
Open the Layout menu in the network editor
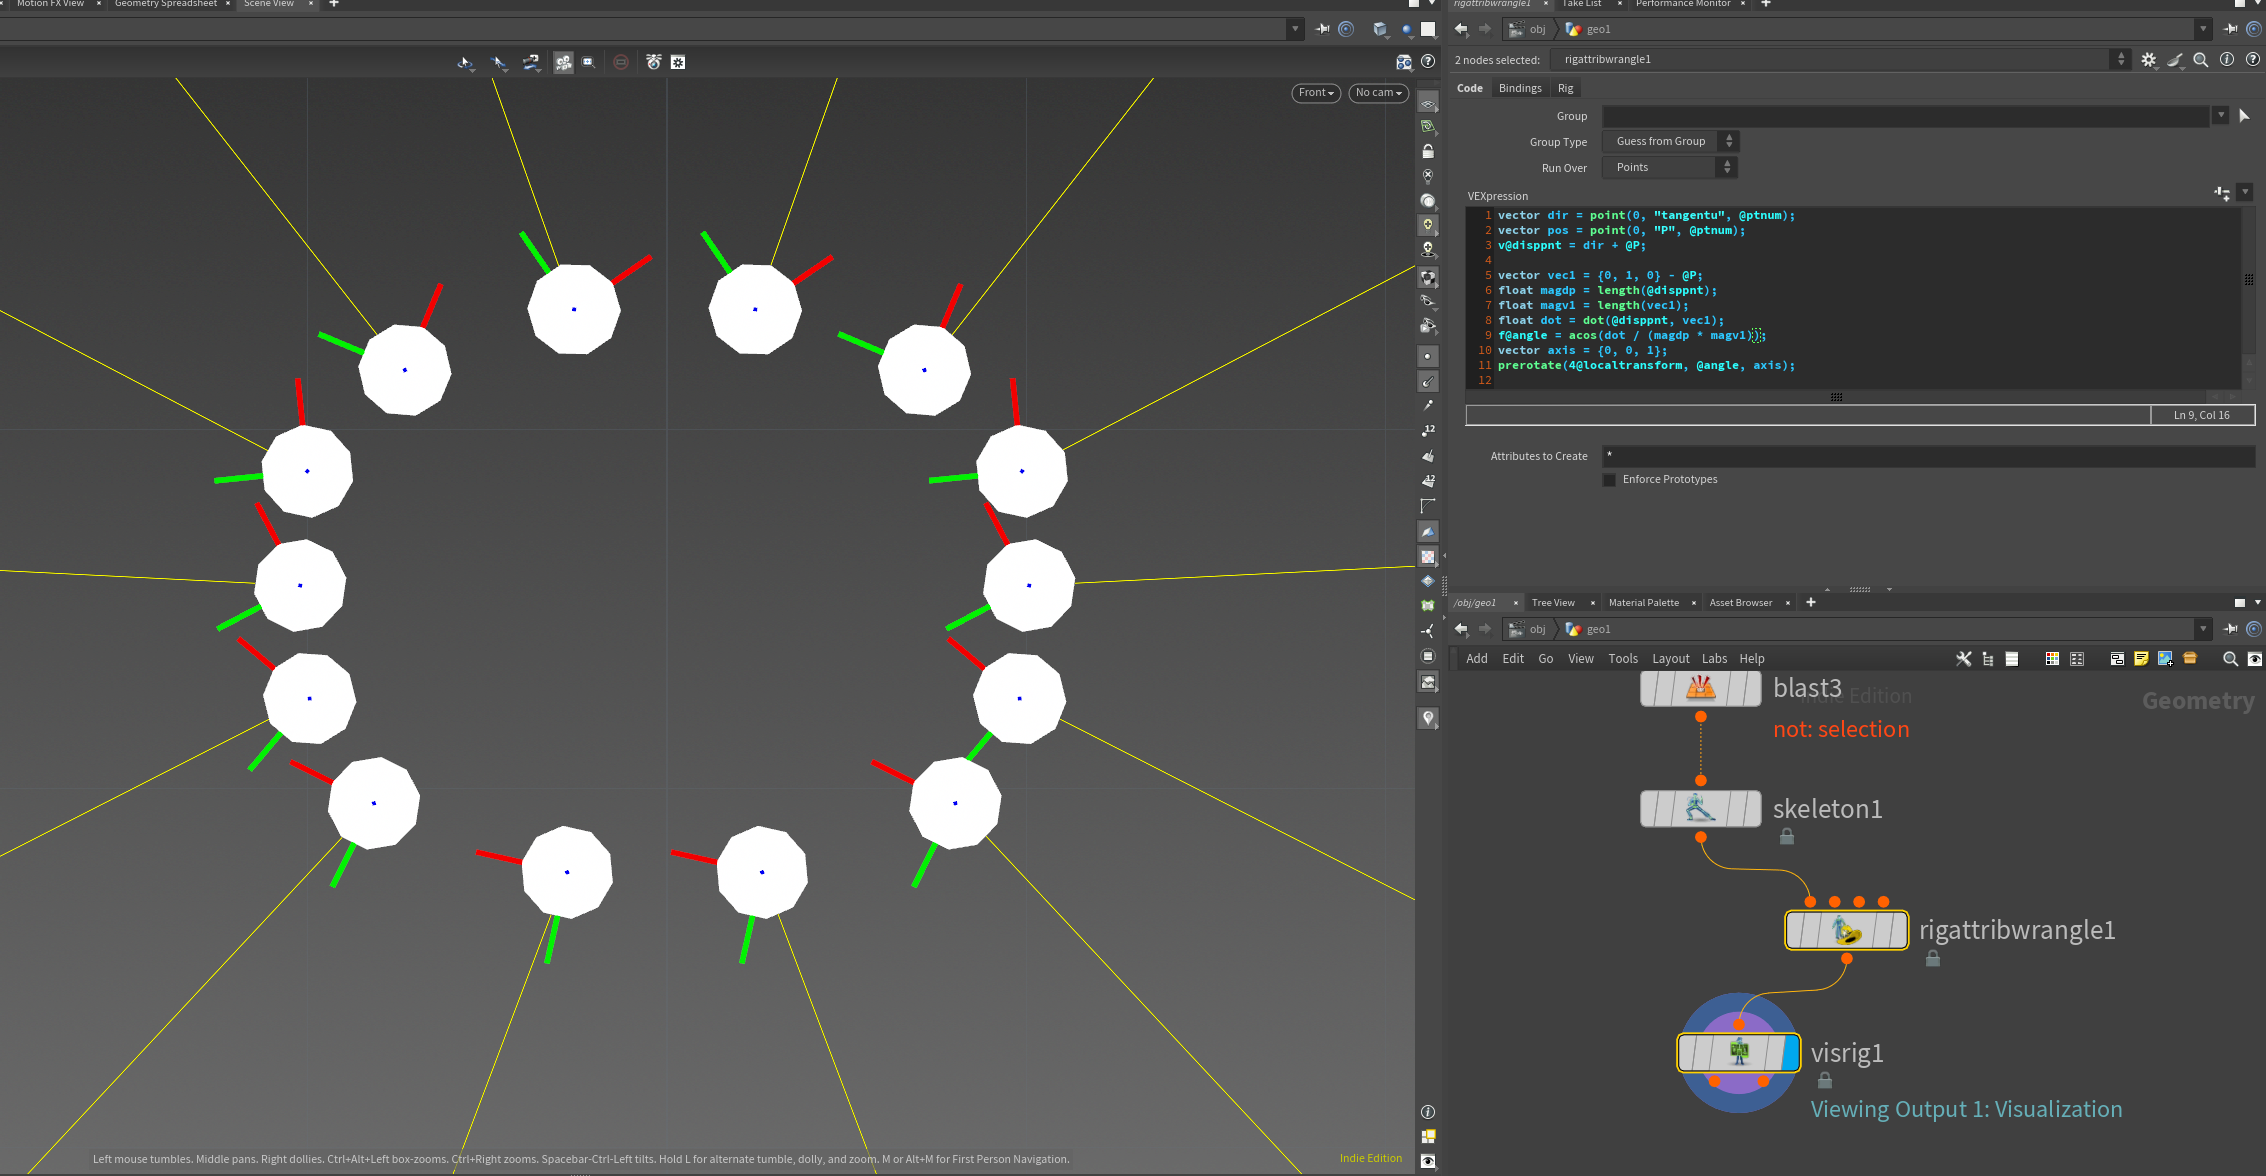click(1670, 659)
